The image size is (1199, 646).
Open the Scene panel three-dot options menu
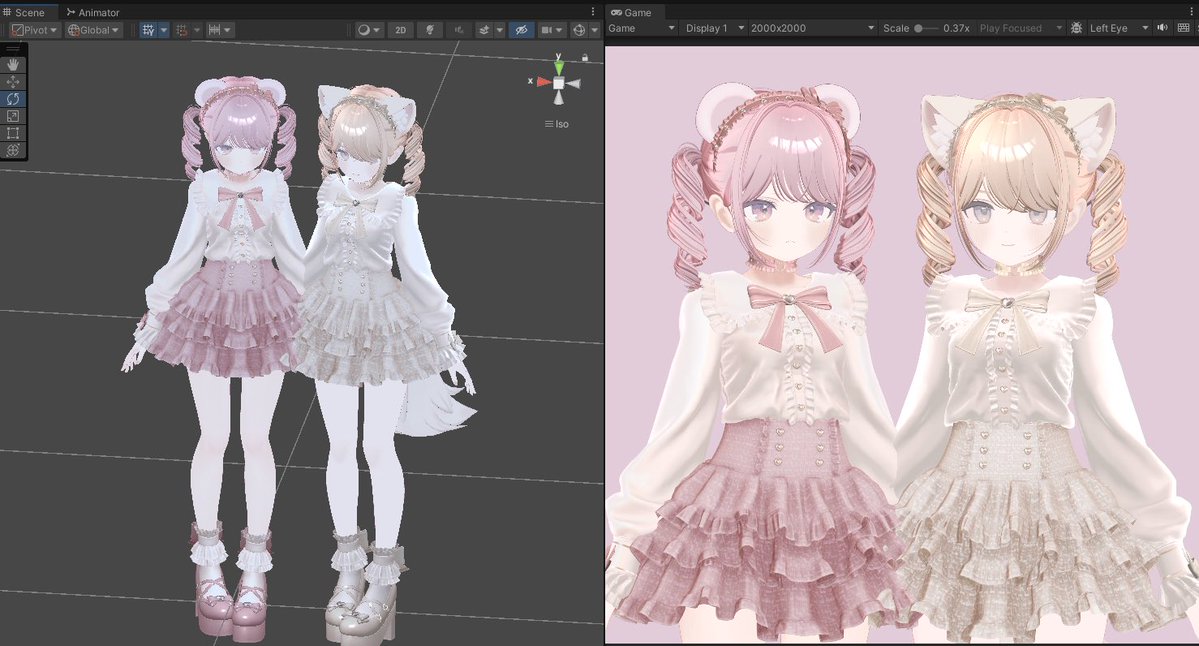coord(593,11)
